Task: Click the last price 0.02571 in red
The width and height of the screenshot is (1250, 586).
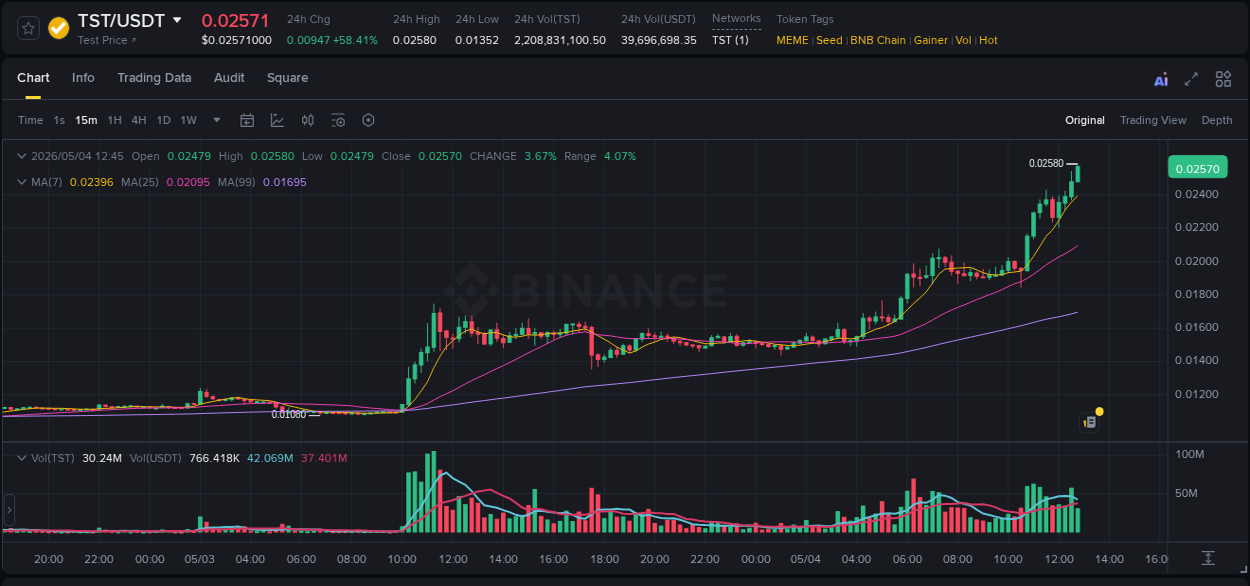Action: click(235, 20)
